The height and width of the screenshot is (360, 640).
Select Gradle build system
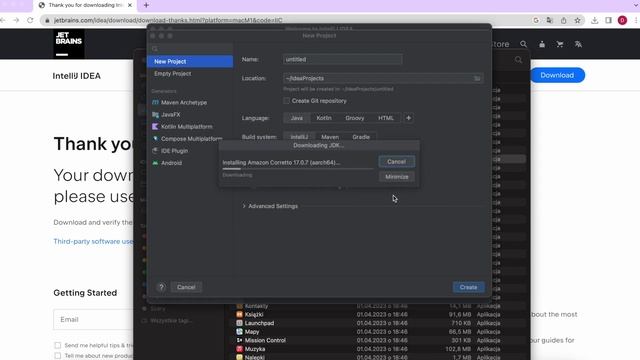pos(361,137)
